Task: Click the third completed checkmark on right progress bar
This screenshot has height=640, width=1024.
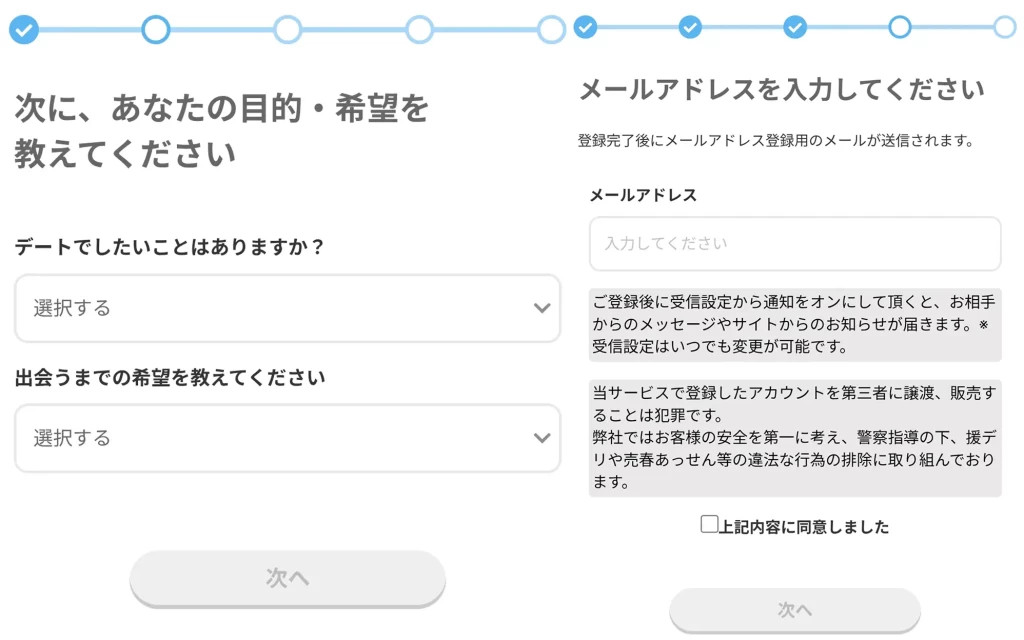Action: [x=794, y=28]
